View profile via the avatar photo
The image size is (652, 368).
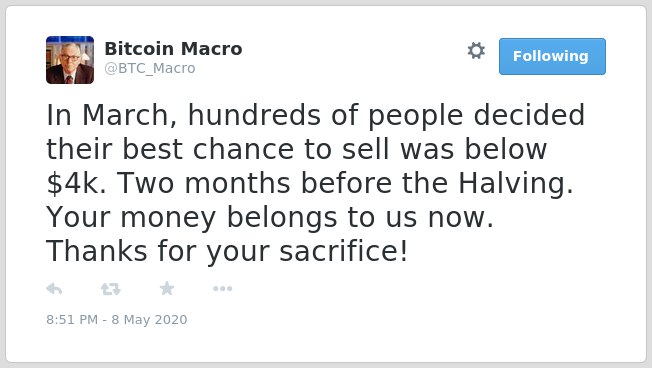70,60
